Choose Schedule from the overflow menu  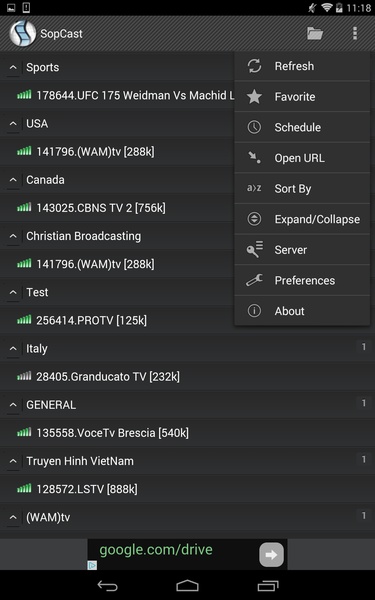(302, 127)
